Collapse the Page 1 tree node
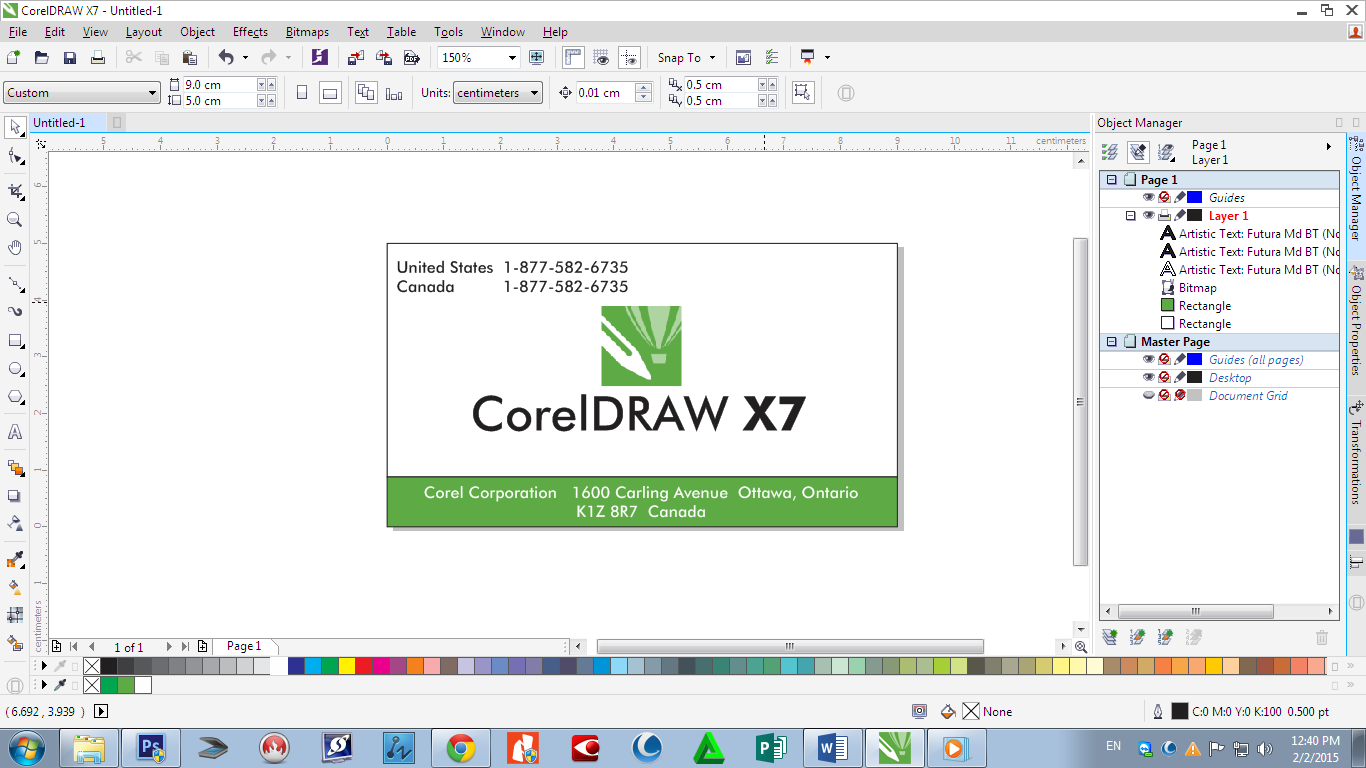This screenshot has height=768, width=1366. (x=1111, y=180)
